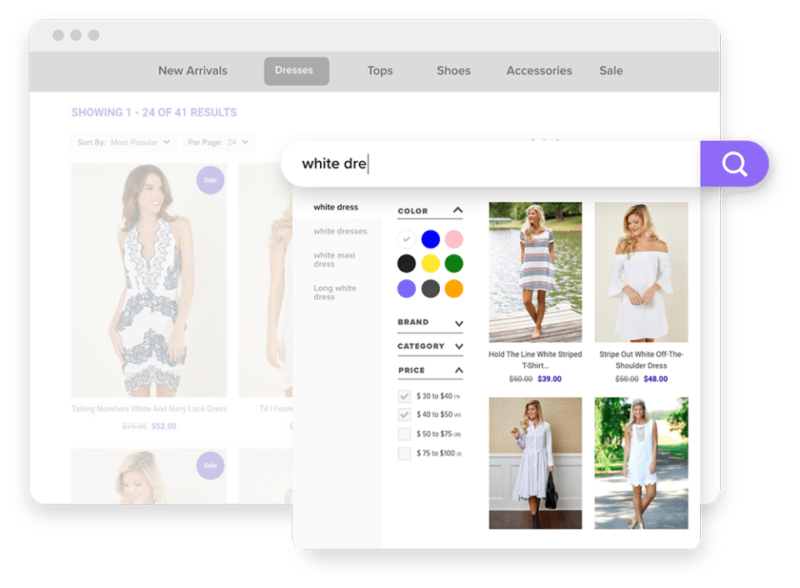Click the second gray window control dot
Screen dimensions: 800x588
pyautogui.click(x=76, y=35)
